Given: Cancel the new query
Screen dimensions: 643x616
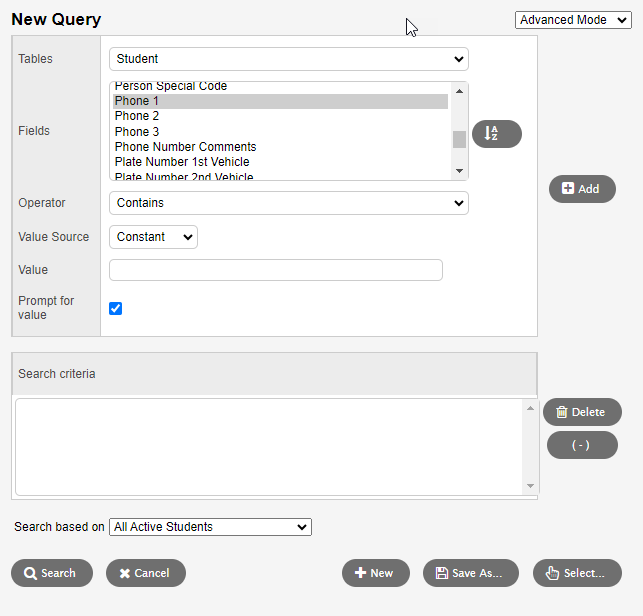Looking at the screenshot, I should click(x=145, y=573).
